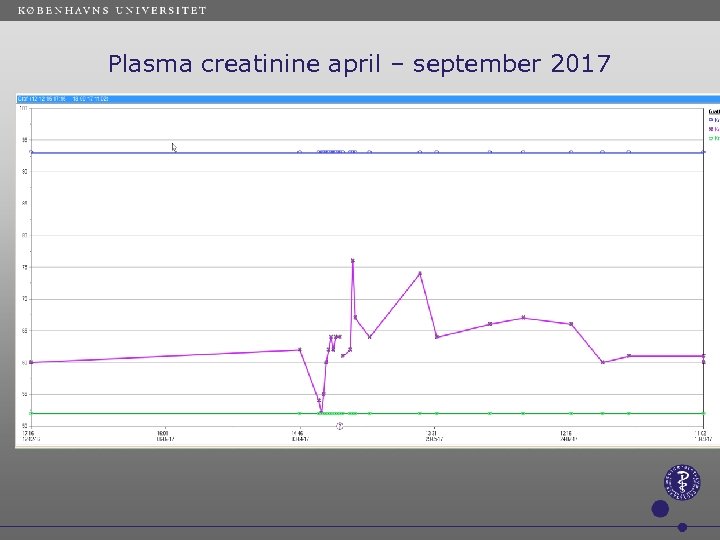Click the first x-axis date label
Viewport: 720px width, 540px height.
[x=32, y=436]
